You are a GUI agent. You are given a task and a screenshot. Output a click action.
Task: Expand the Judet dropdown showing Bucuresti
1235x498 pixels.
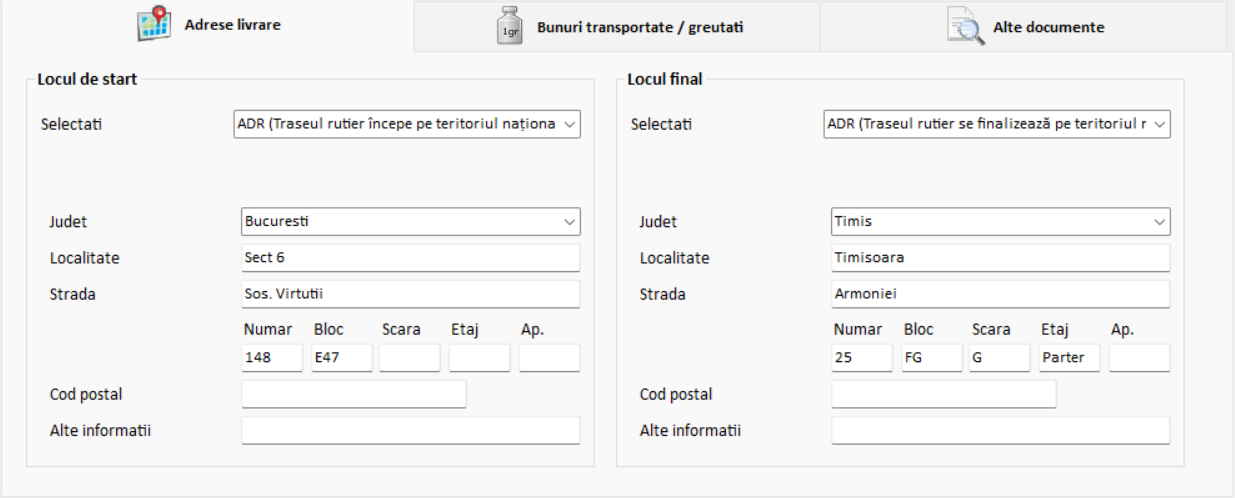point(411,221)
